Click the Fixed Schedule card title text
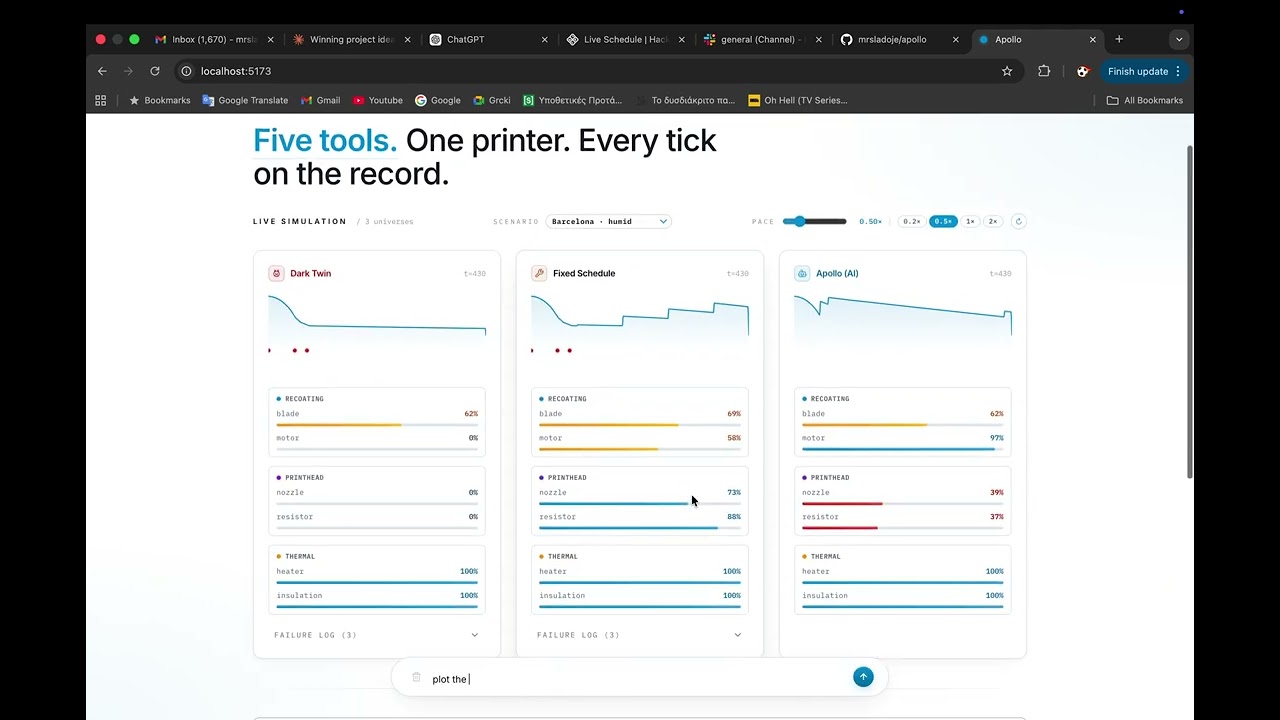 tap(584, 273)
